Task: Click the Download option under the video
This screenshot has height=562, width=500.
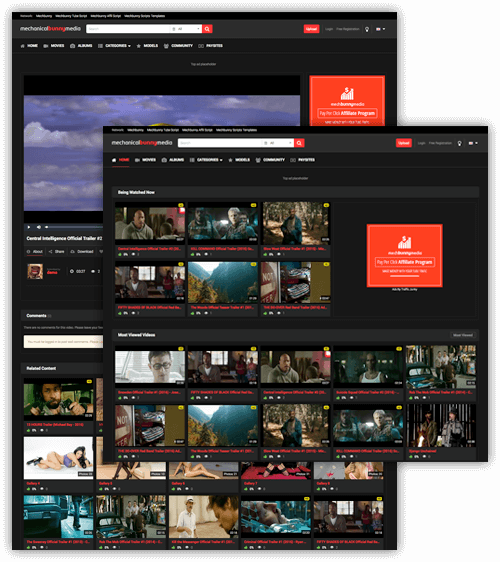Action: [x=82, y=252]
